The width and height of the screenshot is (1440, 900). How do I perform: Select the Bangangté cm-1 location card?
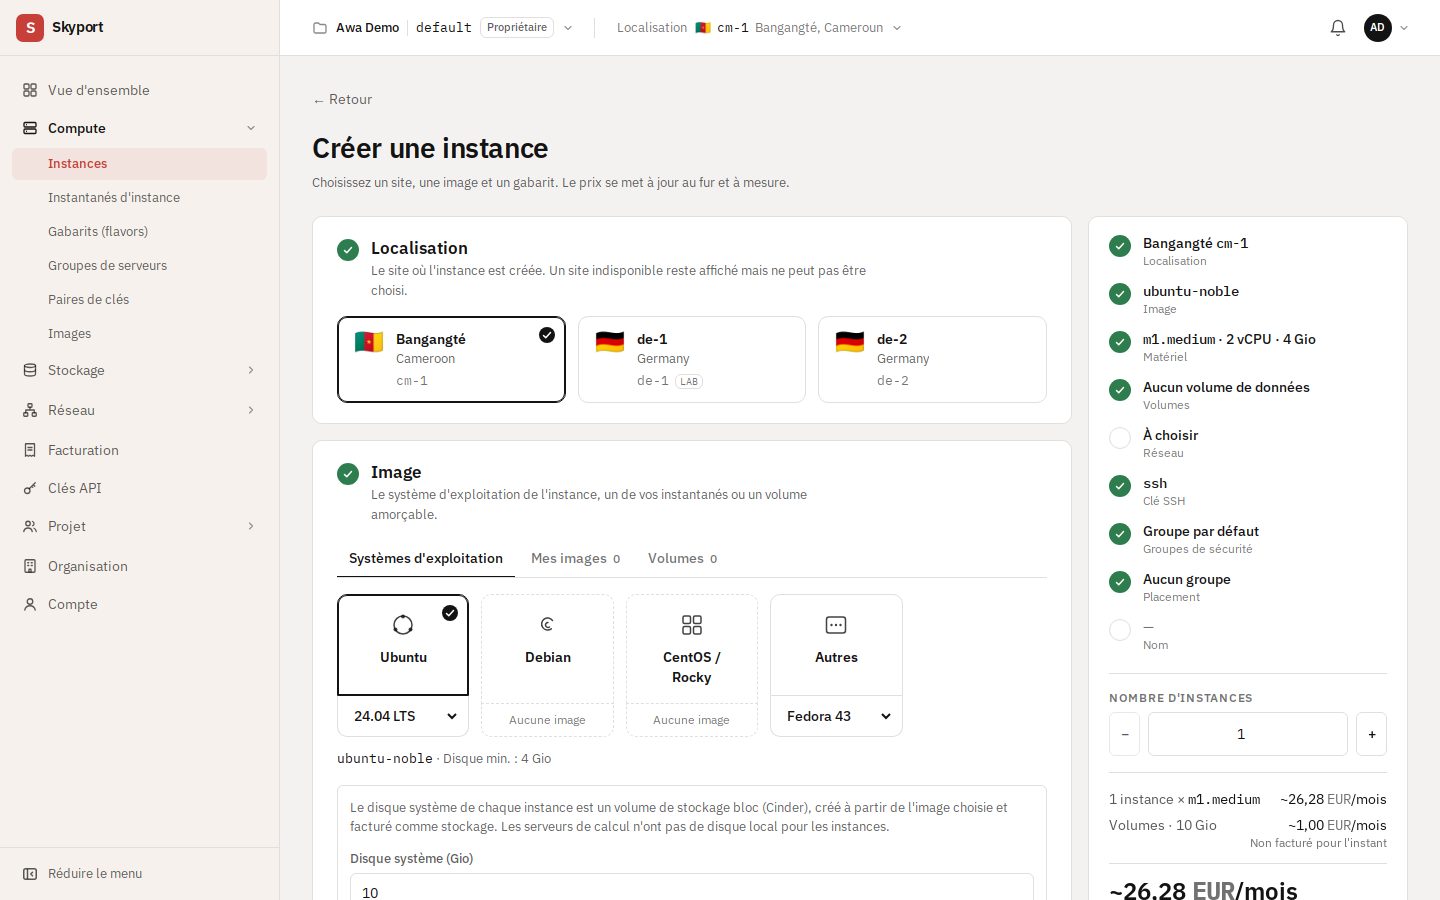tap(451, 359)
